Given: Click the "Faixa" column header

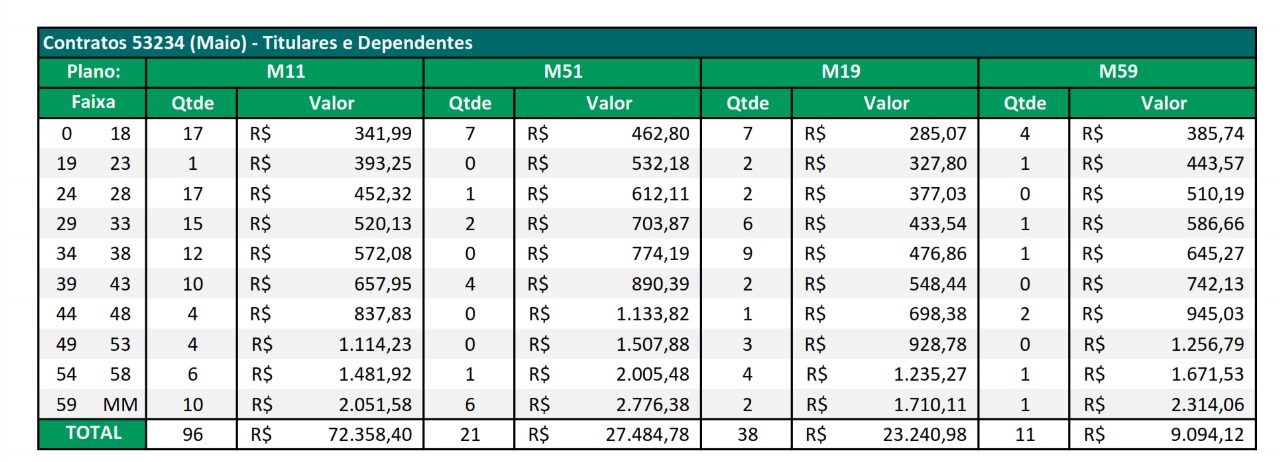Looking at the screenshot, I should click(x=93, y=102).
